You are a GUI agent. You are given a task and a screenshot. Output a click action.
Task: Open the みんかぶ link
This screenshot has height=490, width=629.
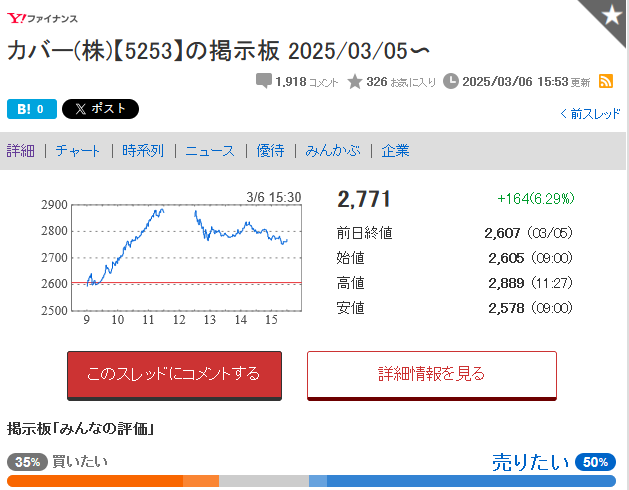333,151
